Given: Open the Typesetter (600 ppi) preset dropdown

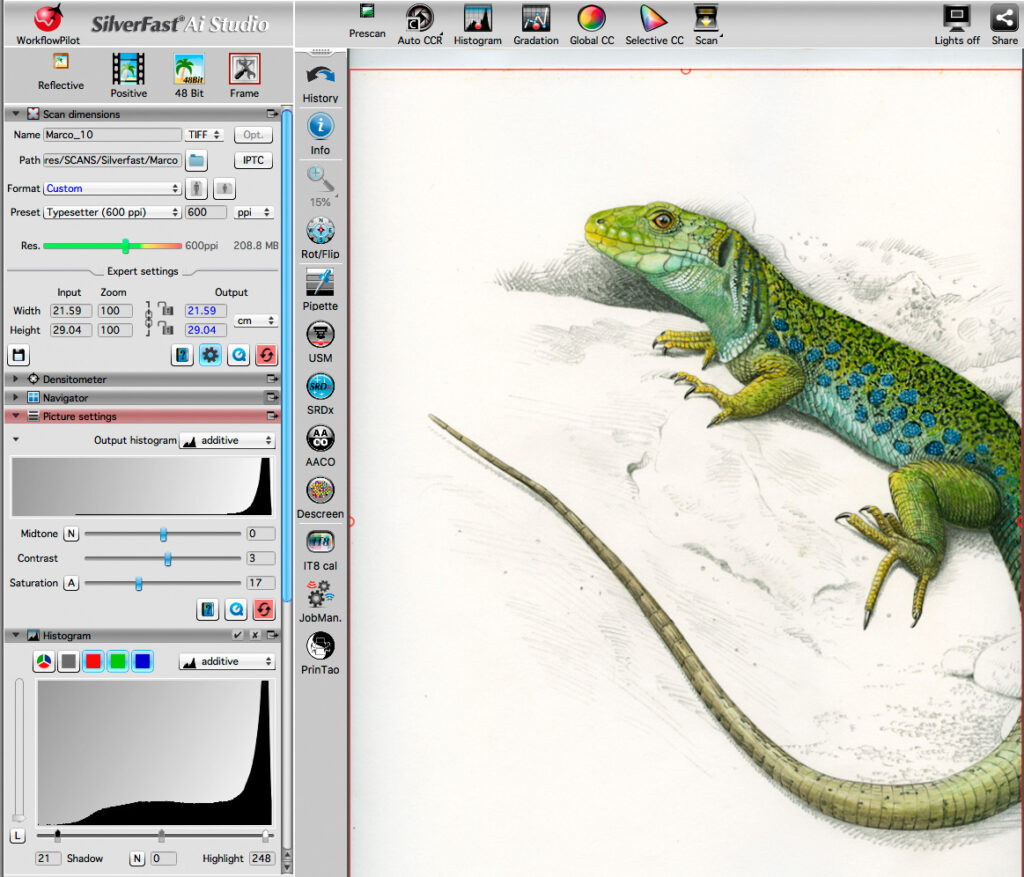Looking at the screenshot, I should [x=111, y=212].
